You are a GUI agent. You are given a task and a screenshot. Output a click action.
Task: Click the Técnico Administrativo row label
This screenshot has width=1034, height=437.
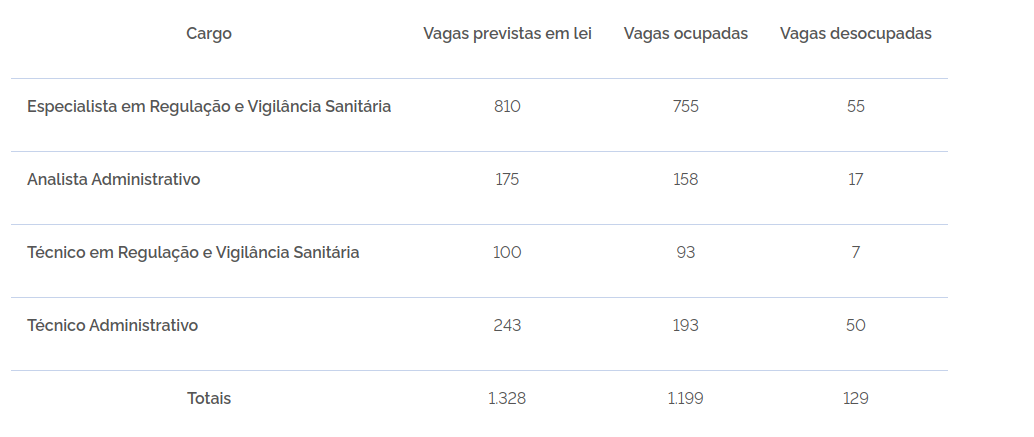click(112, 326)
